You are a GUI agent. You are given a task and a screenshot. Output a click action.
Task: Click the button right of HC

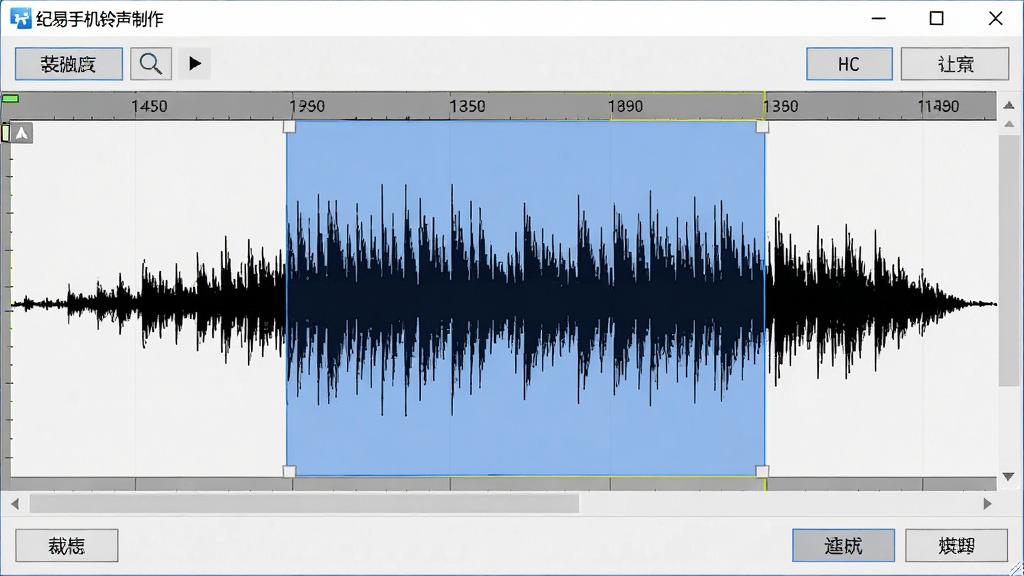coord(955,64)
